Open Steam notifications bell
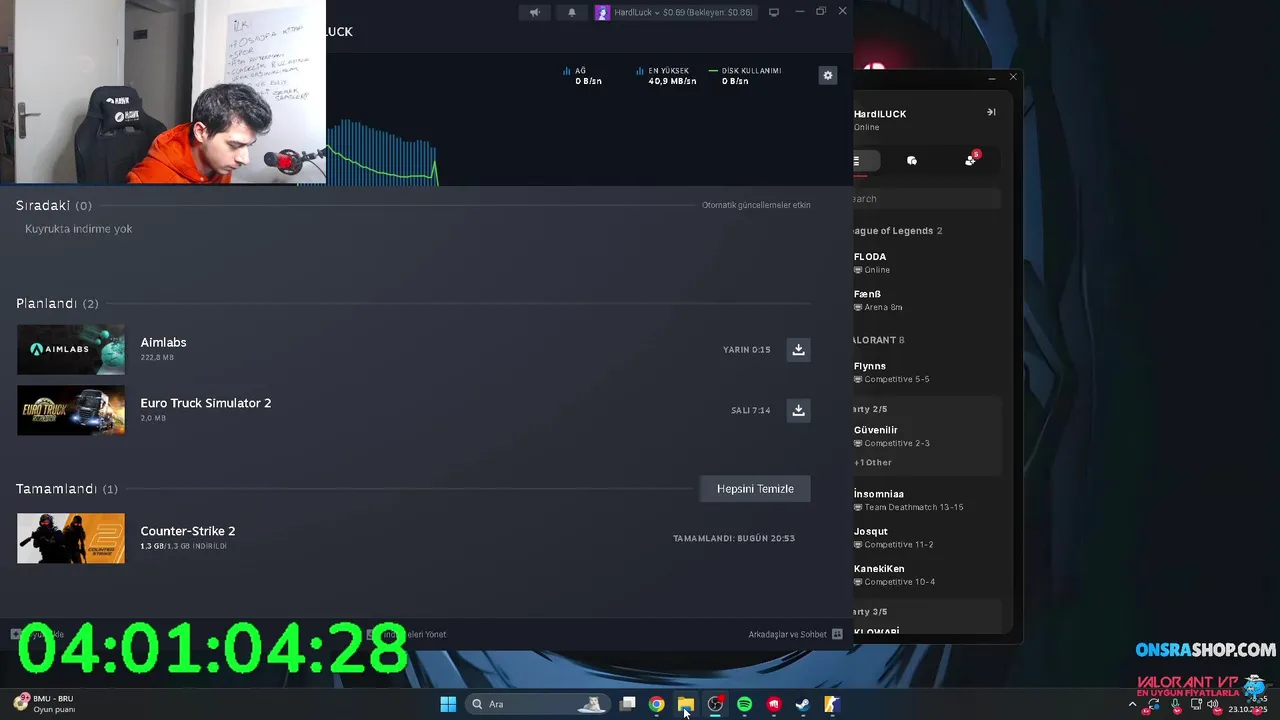Screen dimensions: 1280x720 point(572,12)
